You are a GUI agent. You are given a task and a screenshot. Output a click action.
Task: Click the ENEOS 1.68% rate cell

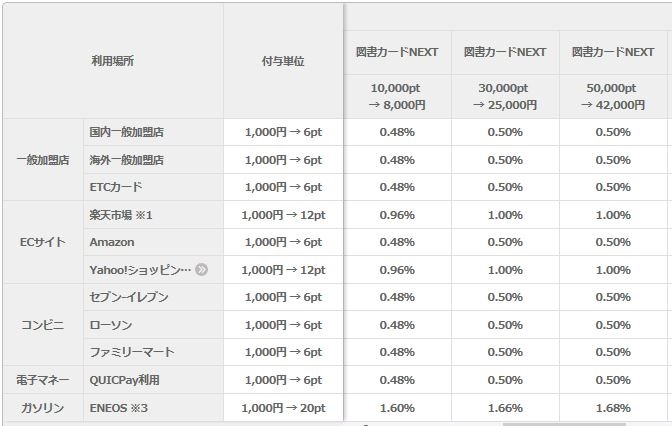(613, 408)
